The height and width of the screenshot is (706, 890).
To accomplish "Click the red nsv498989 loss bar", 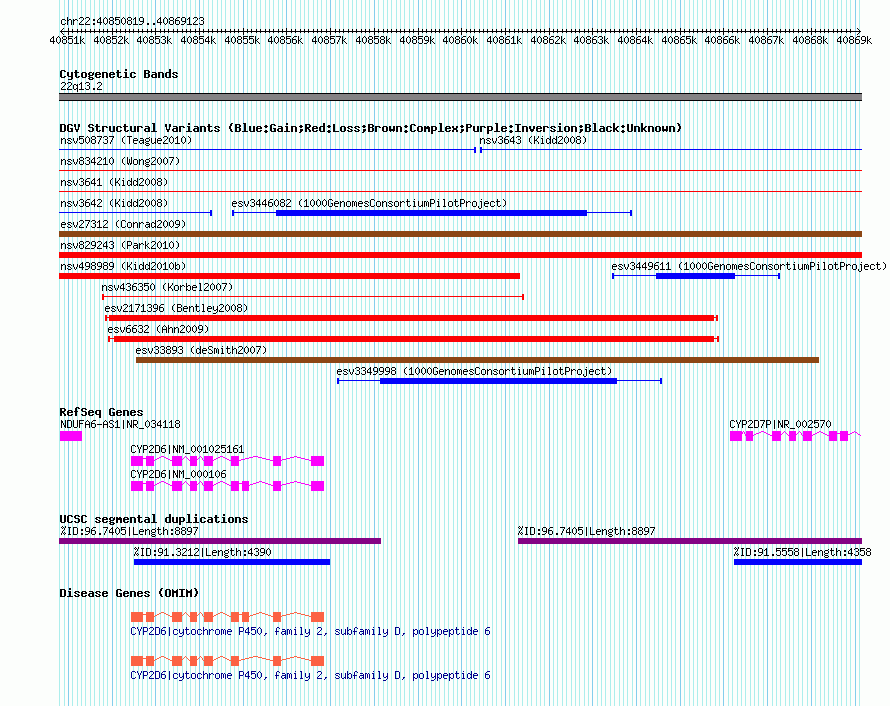I will [289, 276].
